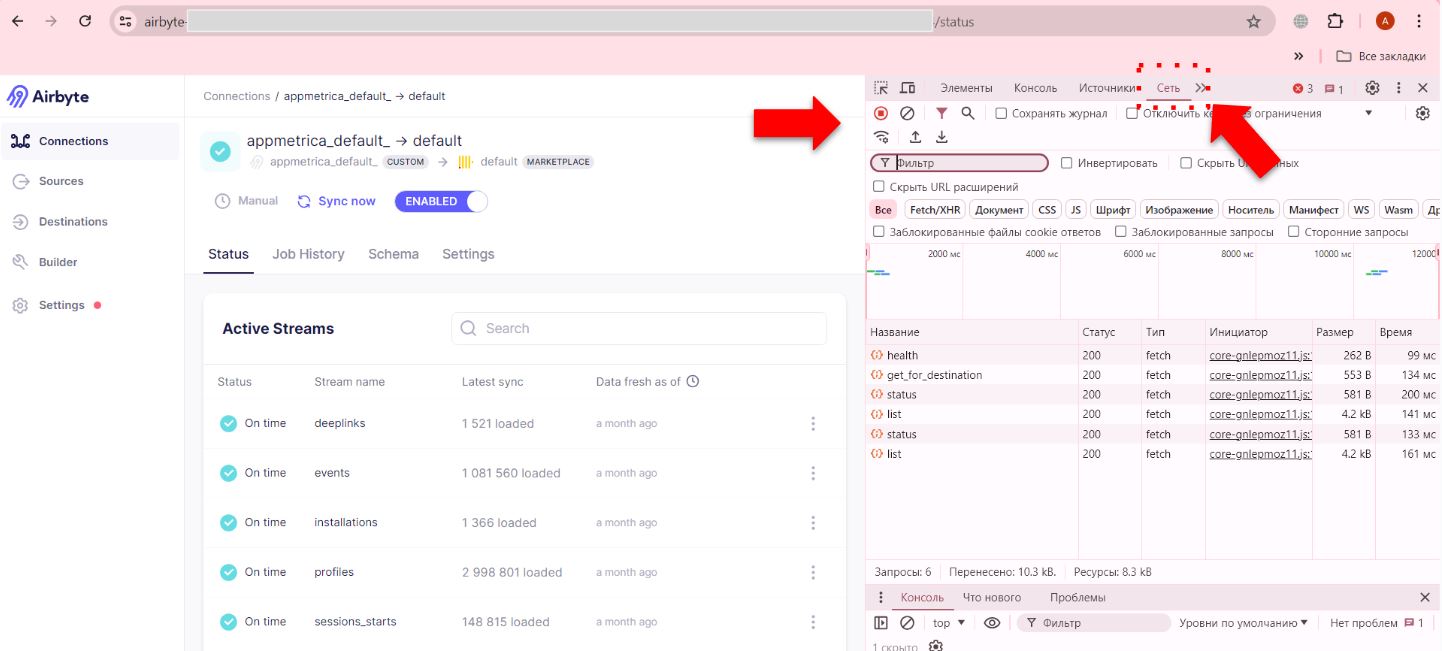Open the options menu for sessions_starts stream
1442x651 pixels.
[813, 622]
